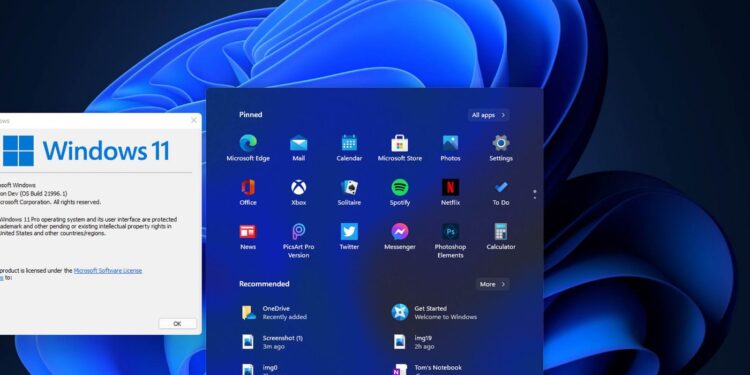The width and height of the screenshot is (750, 375).
Task: Launch Photoshop Elements
Action: click(450, 240)
